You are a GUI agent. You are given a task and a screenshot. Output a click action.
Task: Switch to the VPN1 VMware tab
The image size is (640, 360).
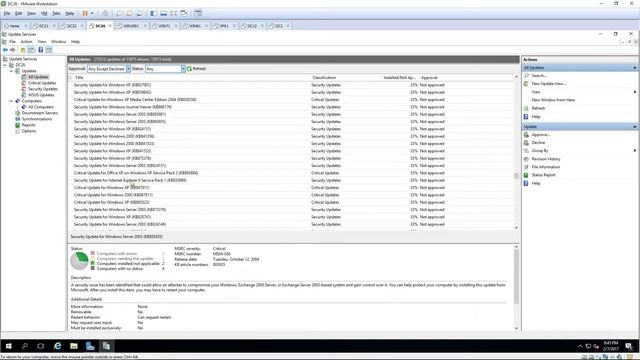[x=224, y=26]
